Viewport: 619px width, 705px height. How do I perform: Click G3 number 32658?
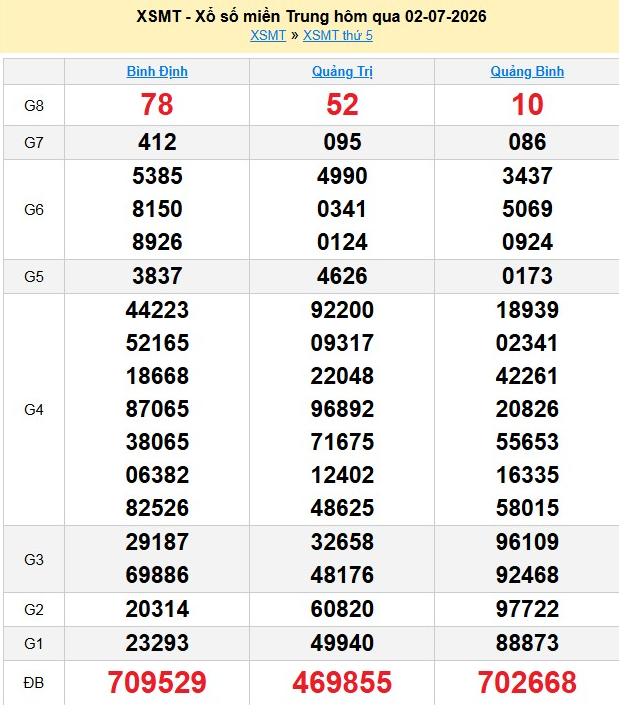pyautogui.click(x=342, y=542)
